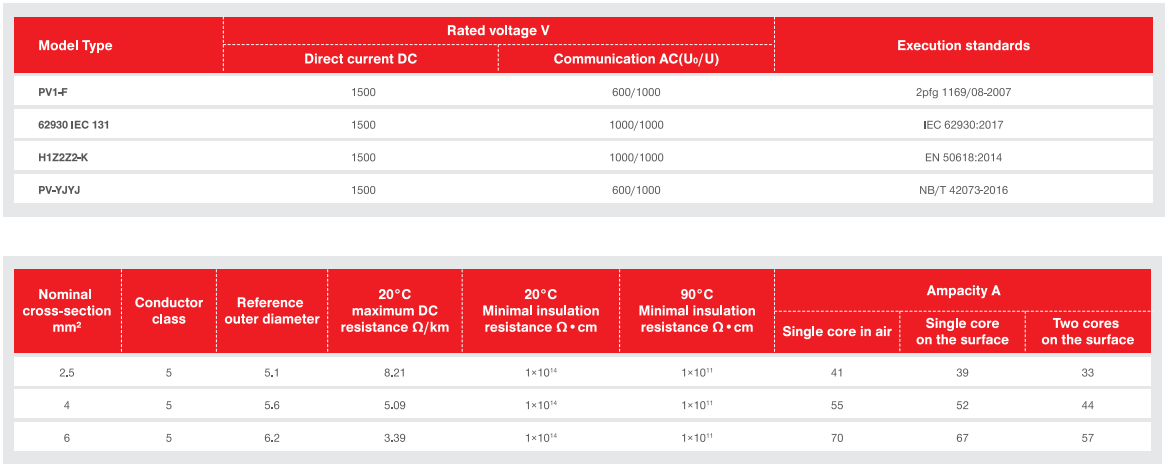Click the Model Type column header

[x=75, y=46]
